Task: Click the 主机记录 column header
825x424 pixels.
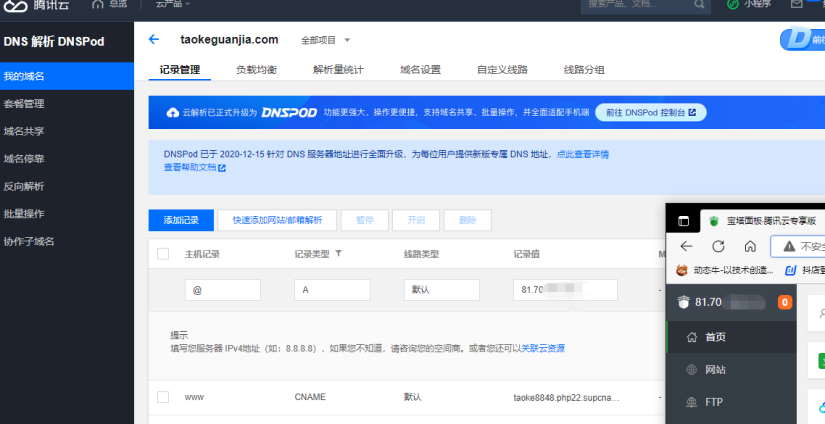Action: coord(203,254)
